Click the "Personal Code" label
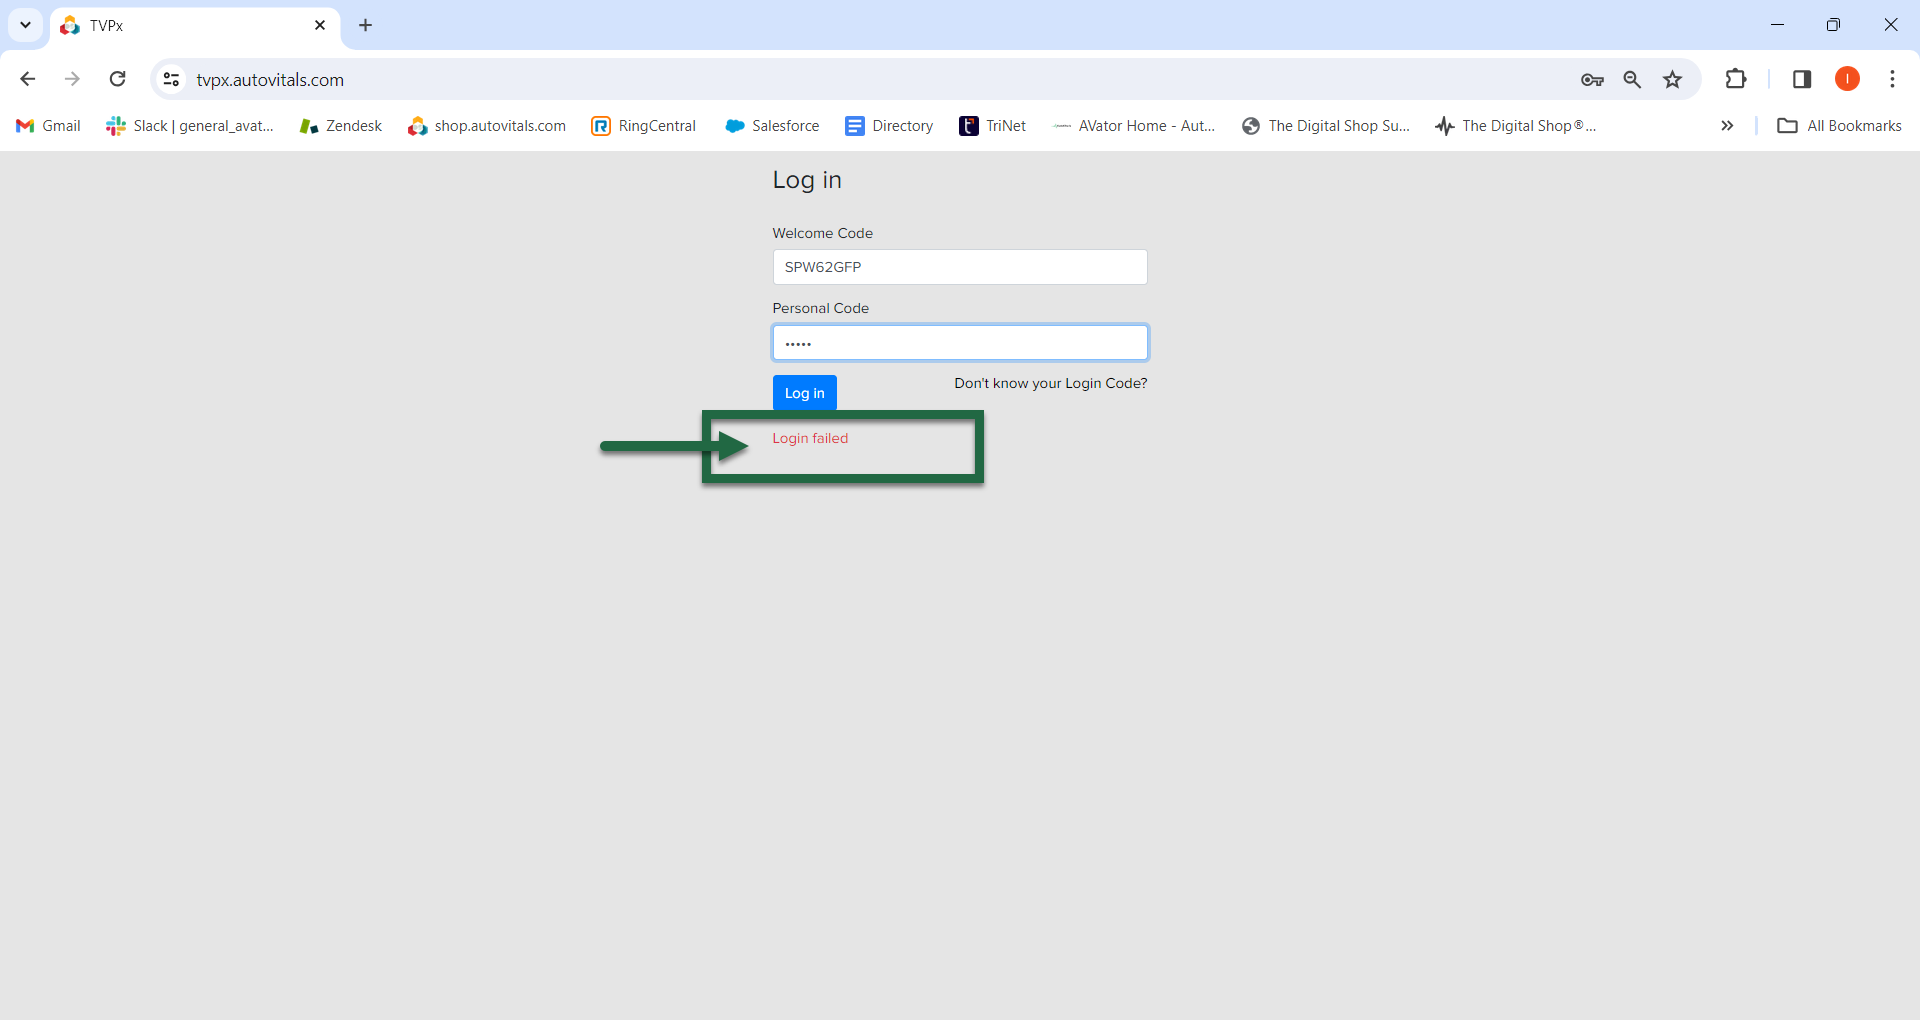Viewport: 1920px width, 1020px height. click(x=821, y=308)
